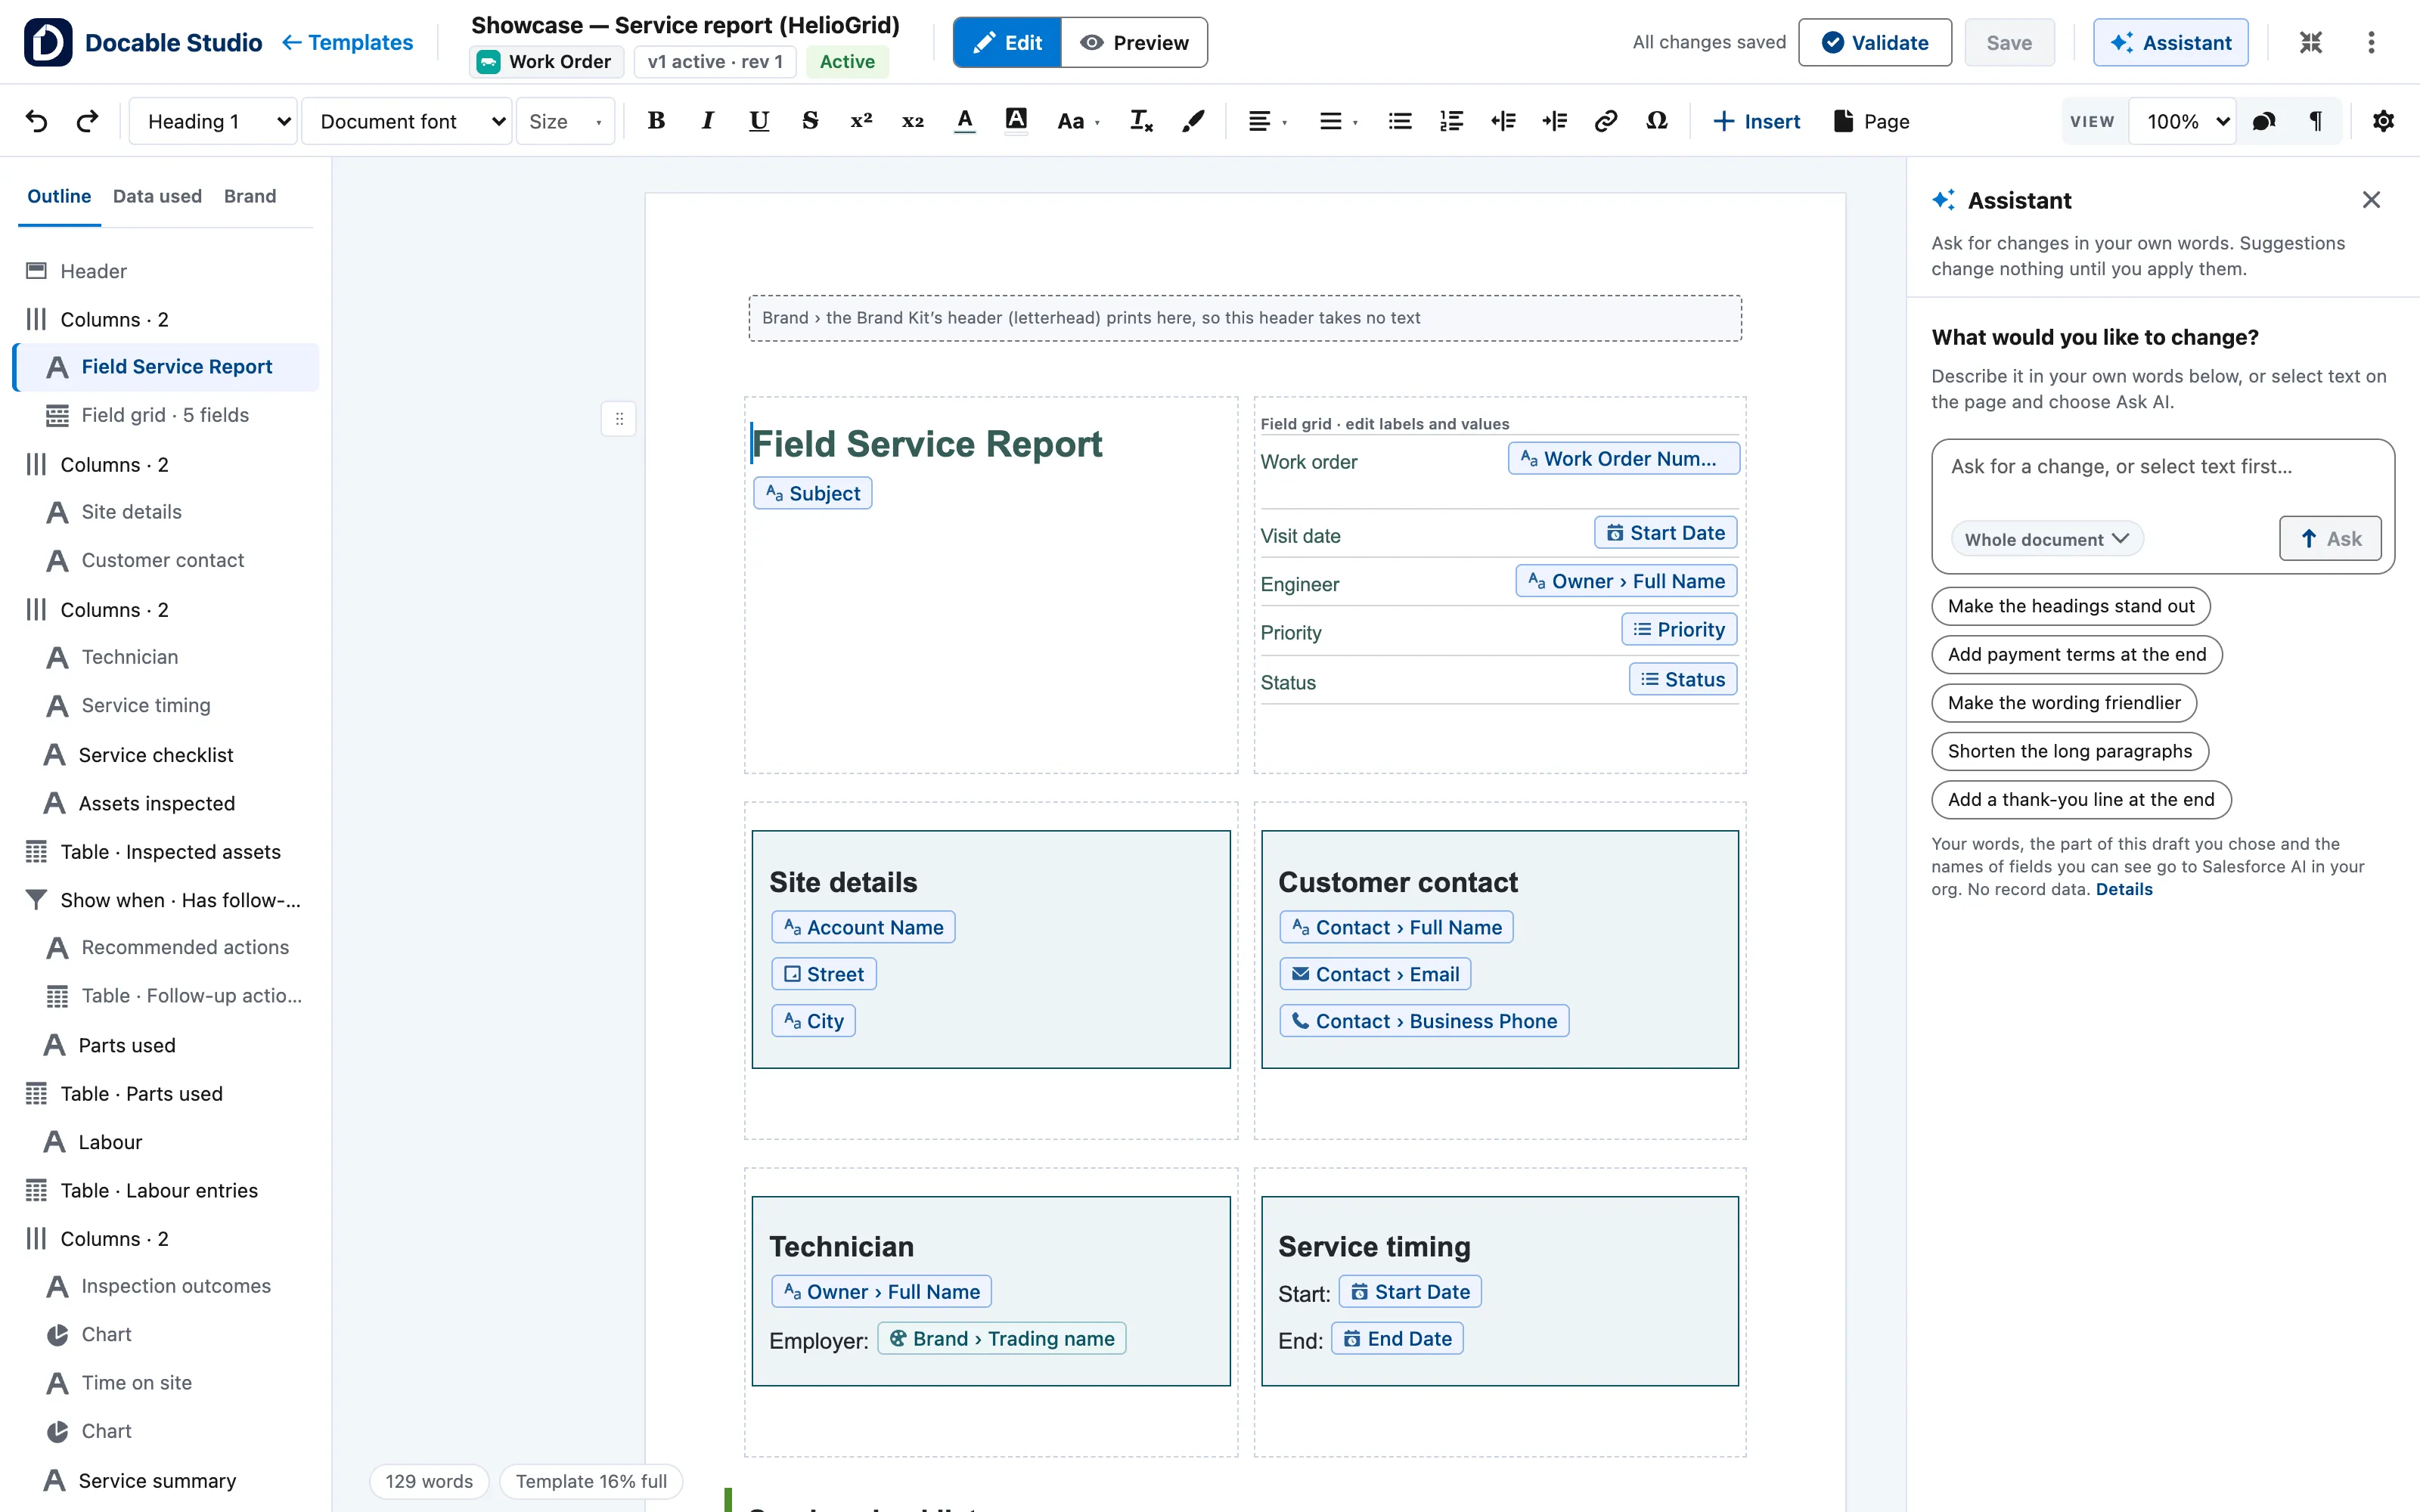Toggle paragraph marks display
The image size is (2420, 1512).
2315,121
